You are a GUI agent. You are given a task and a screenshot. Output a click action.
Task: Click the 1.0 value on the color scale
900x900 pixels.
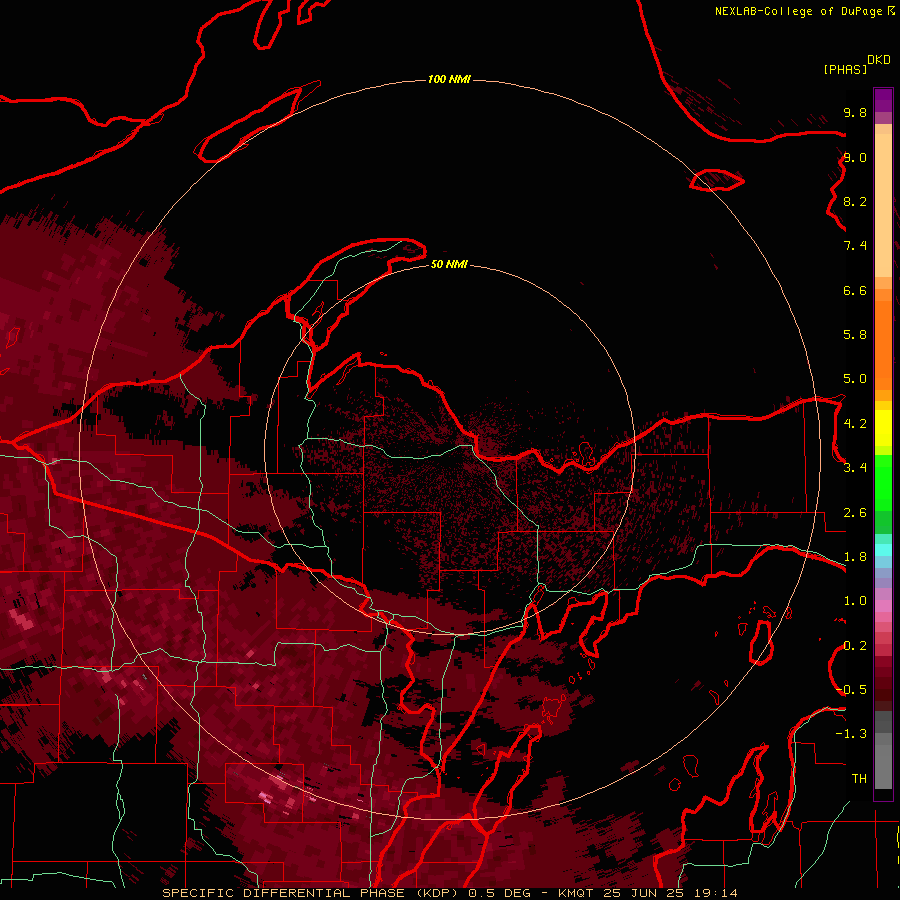point(855,601)
